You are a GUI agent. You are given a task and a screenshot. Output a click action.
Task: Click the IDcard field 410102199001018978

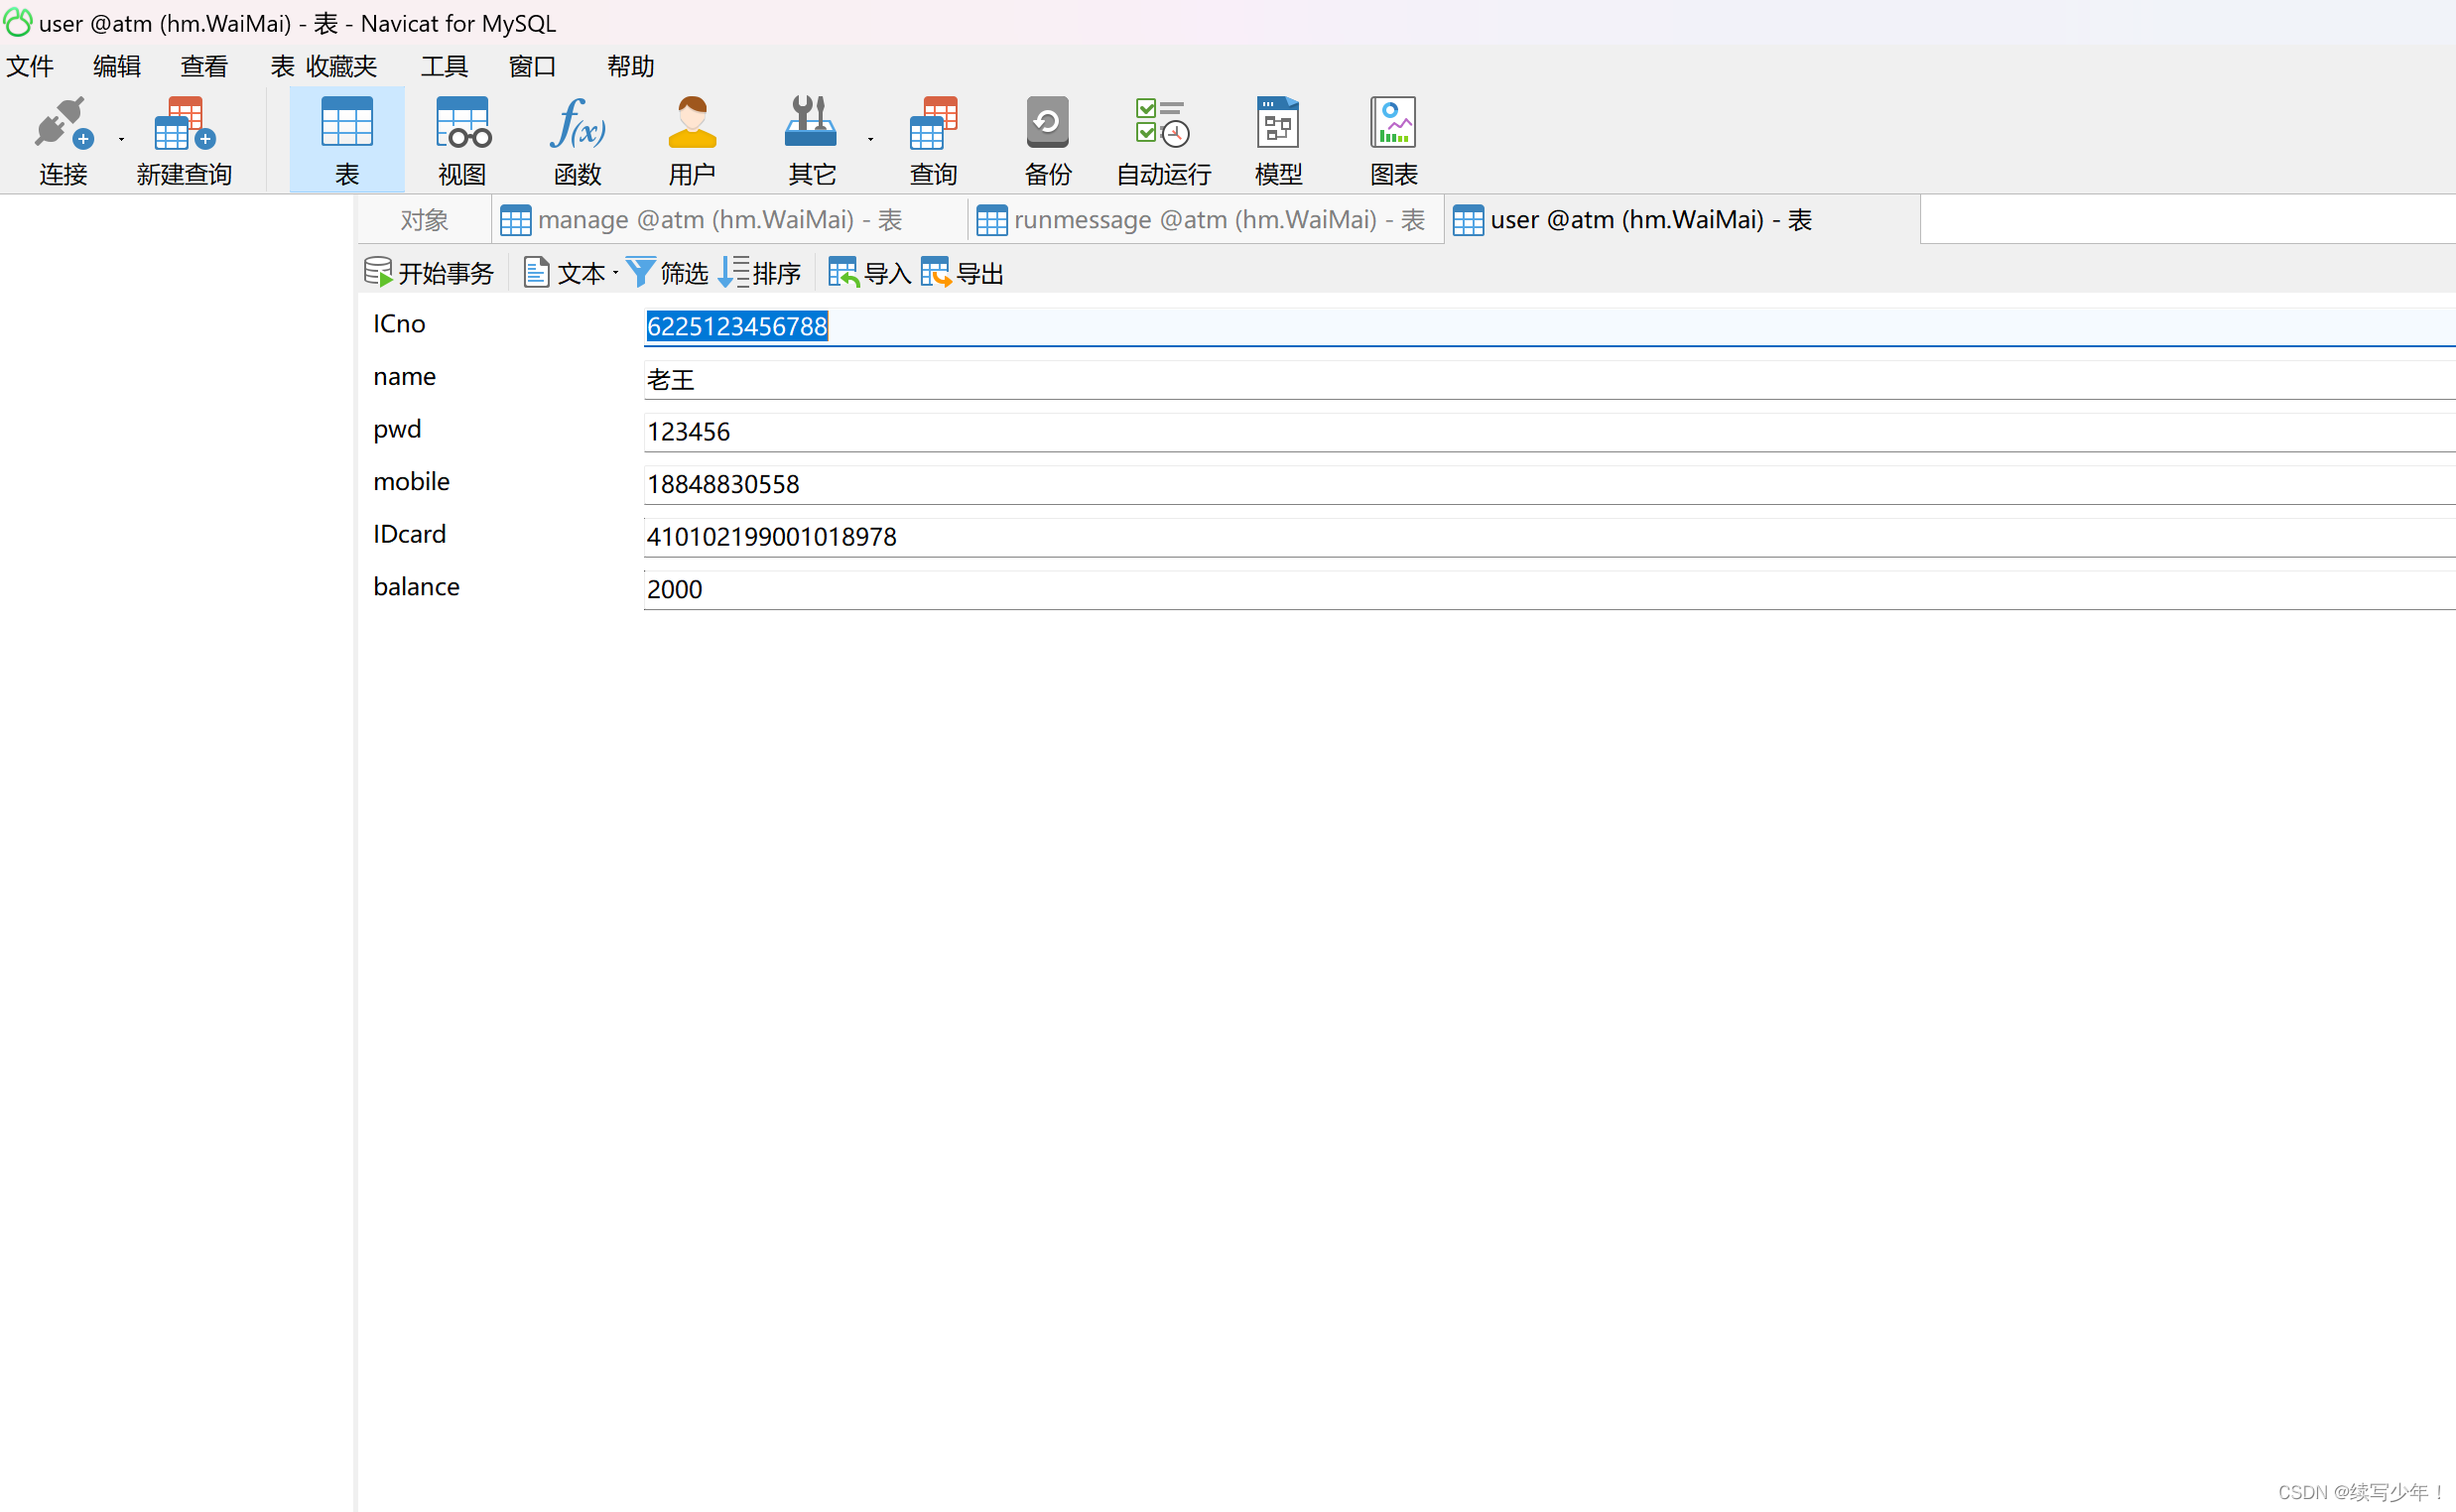click(1549, 537)
